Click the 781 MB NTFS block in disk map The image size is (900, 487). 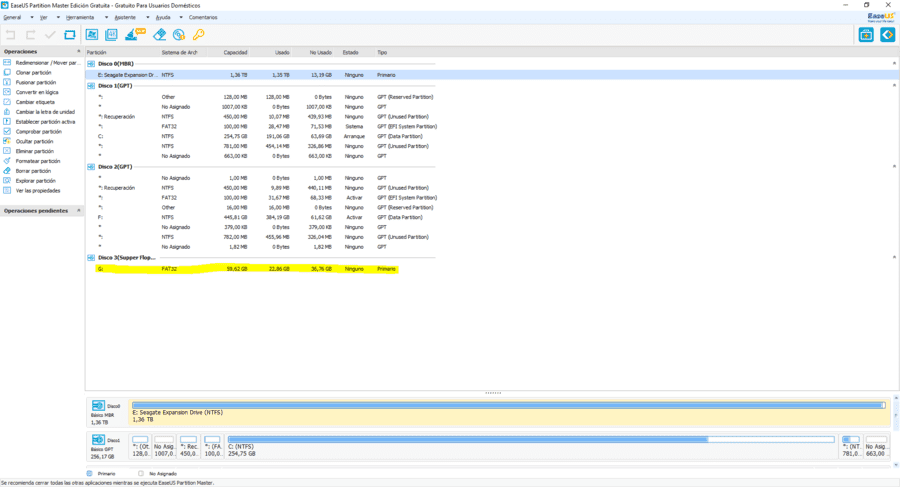point(850,446)
